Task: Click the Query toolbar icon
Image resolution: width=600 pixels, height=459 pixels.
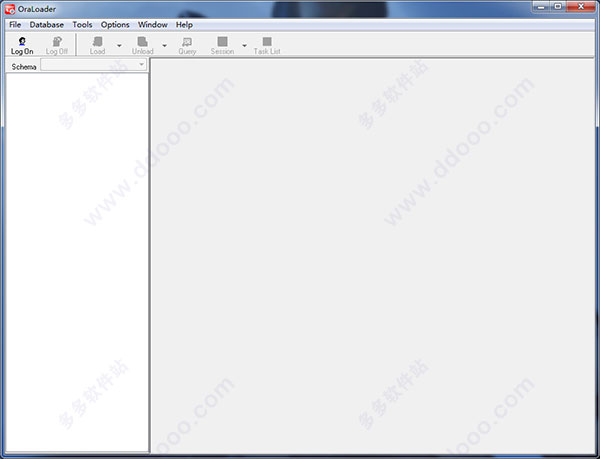Action: click(187, 46)
